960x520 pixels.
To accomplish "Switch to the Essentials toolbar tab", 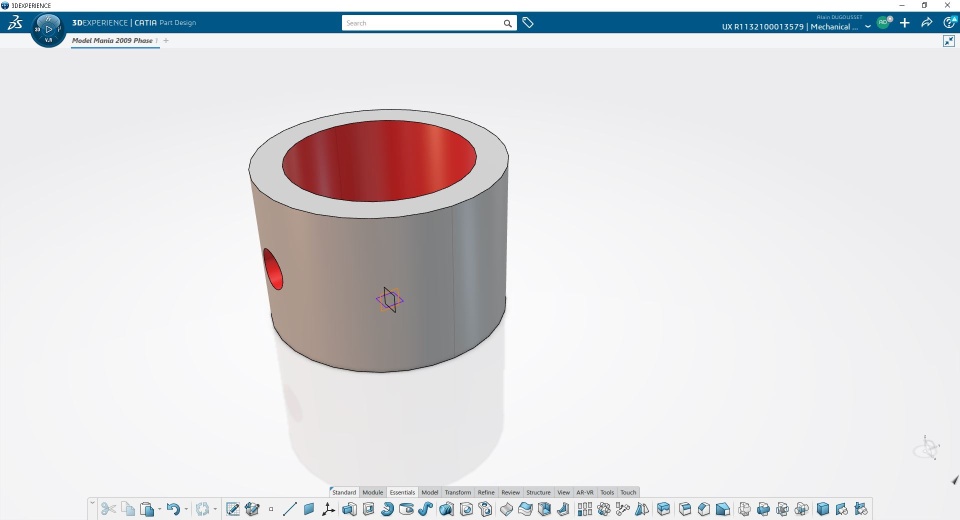I will click(402, 492).
